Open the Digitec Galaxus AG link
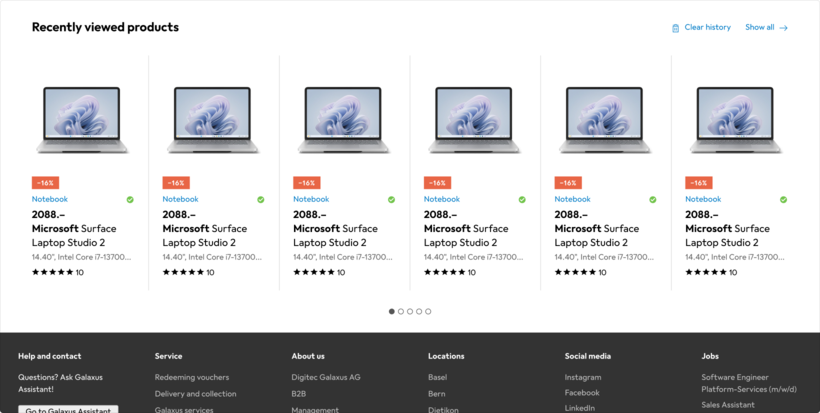 coord(326,377)
